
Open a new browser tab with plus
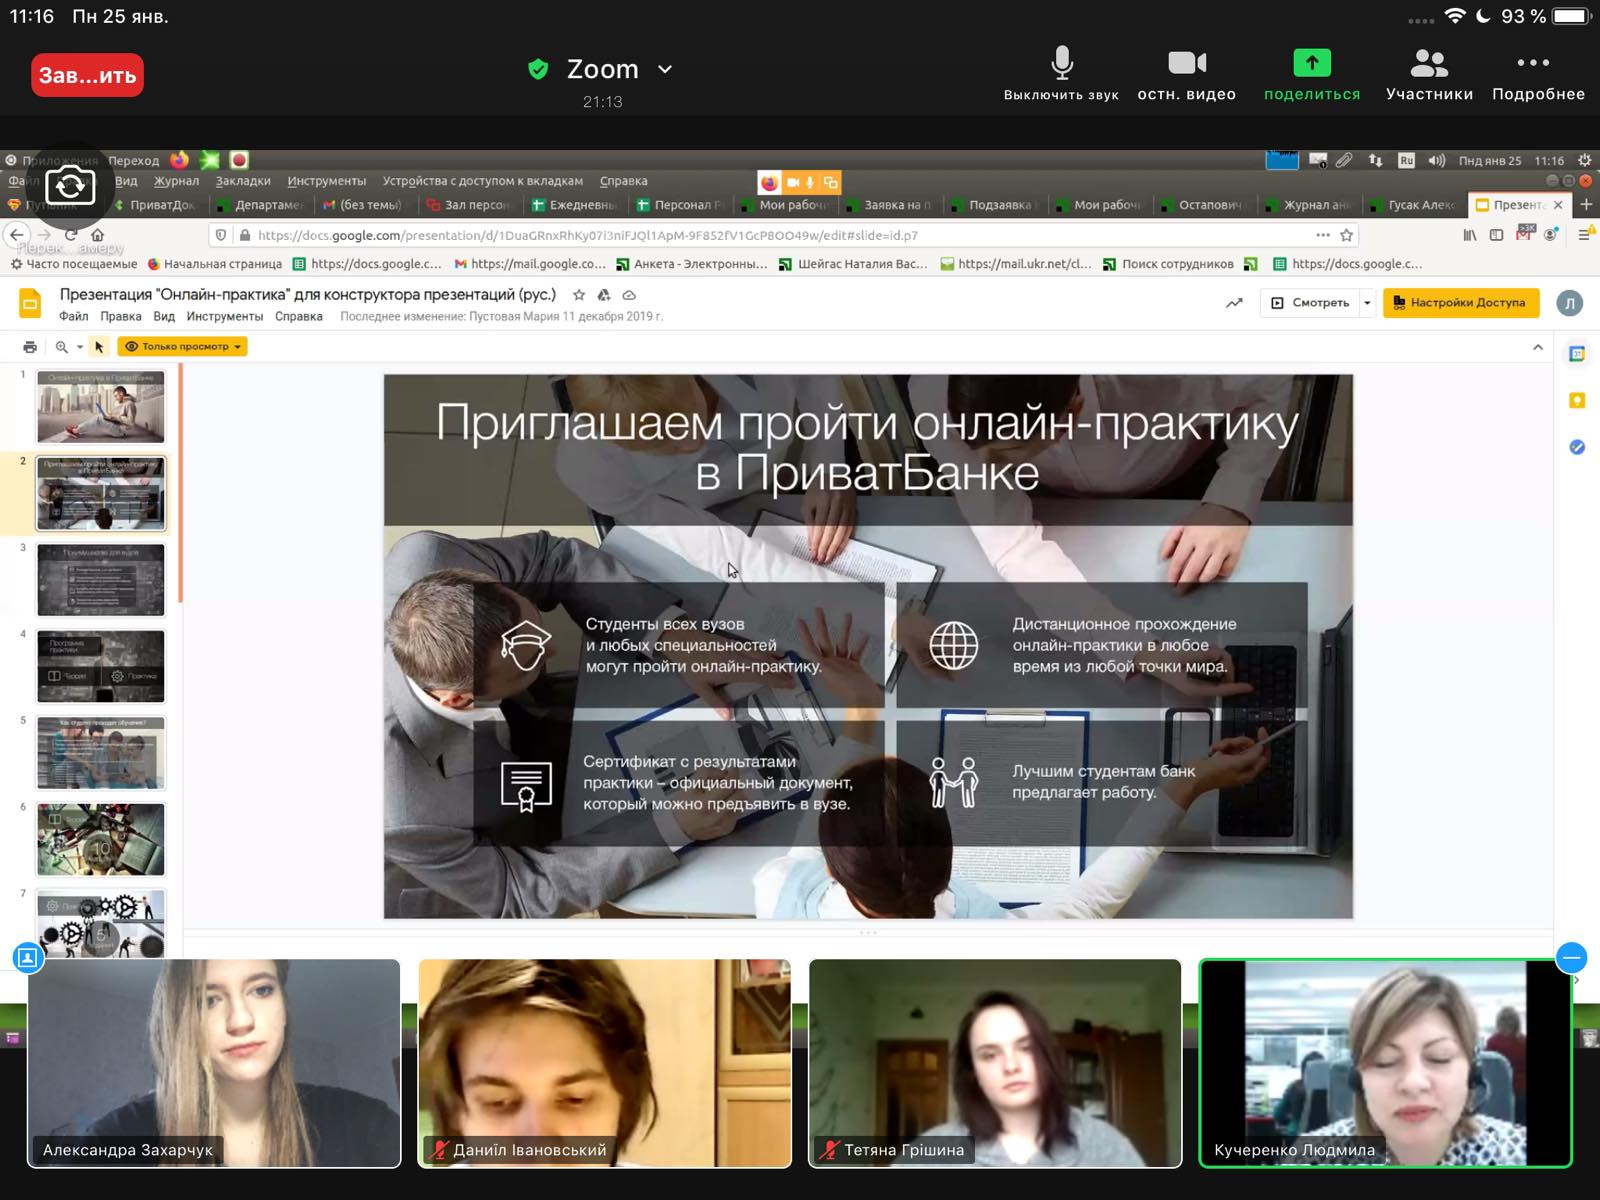pyautogui.click(x=1586, y=204)
